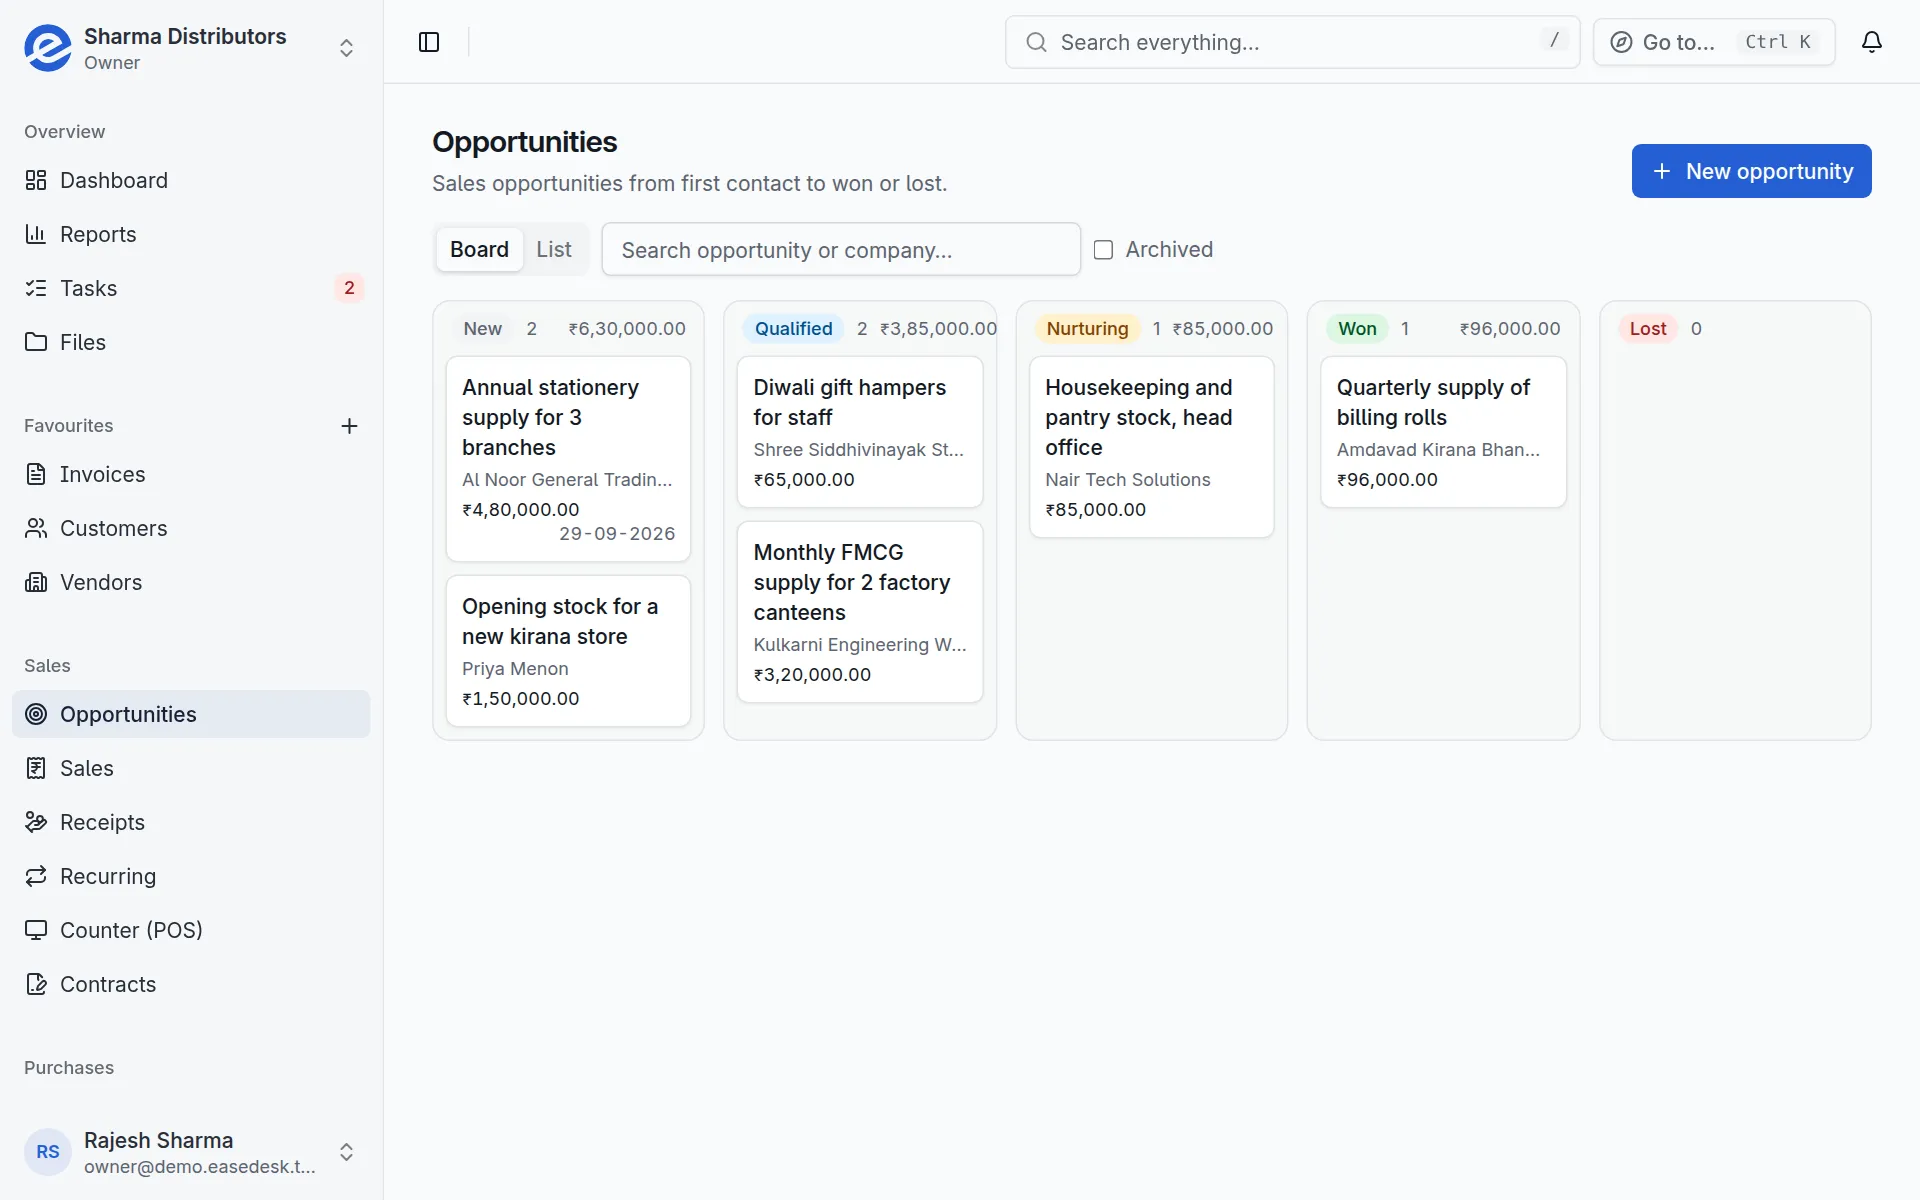
Task: Expand the Rajesh Sharma user menu
Action: point(346,1152)
